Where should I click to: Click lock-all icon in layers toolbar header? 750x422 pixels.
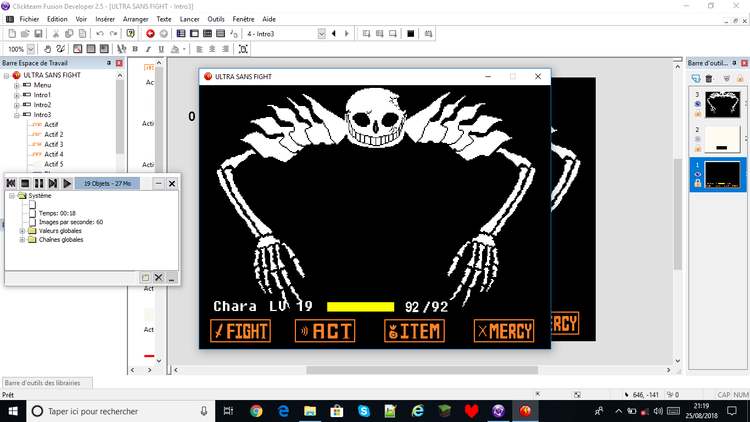pos(740,78)
